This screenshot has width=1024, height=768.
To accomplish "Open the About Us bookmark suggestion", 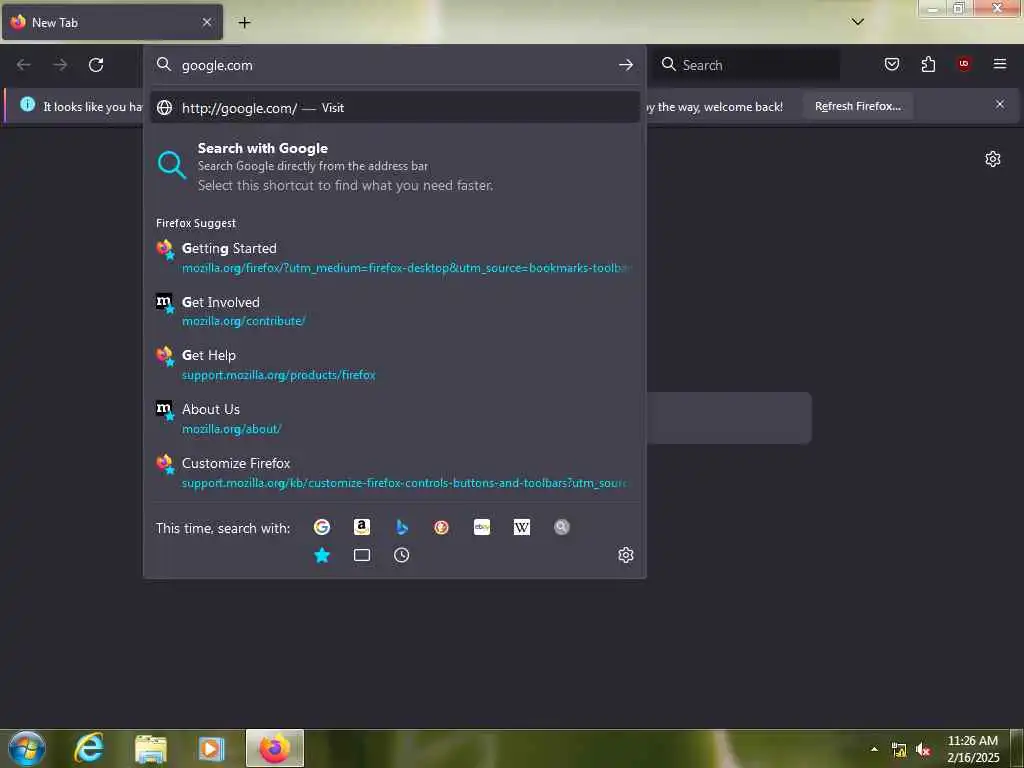I will coord(394,419).
